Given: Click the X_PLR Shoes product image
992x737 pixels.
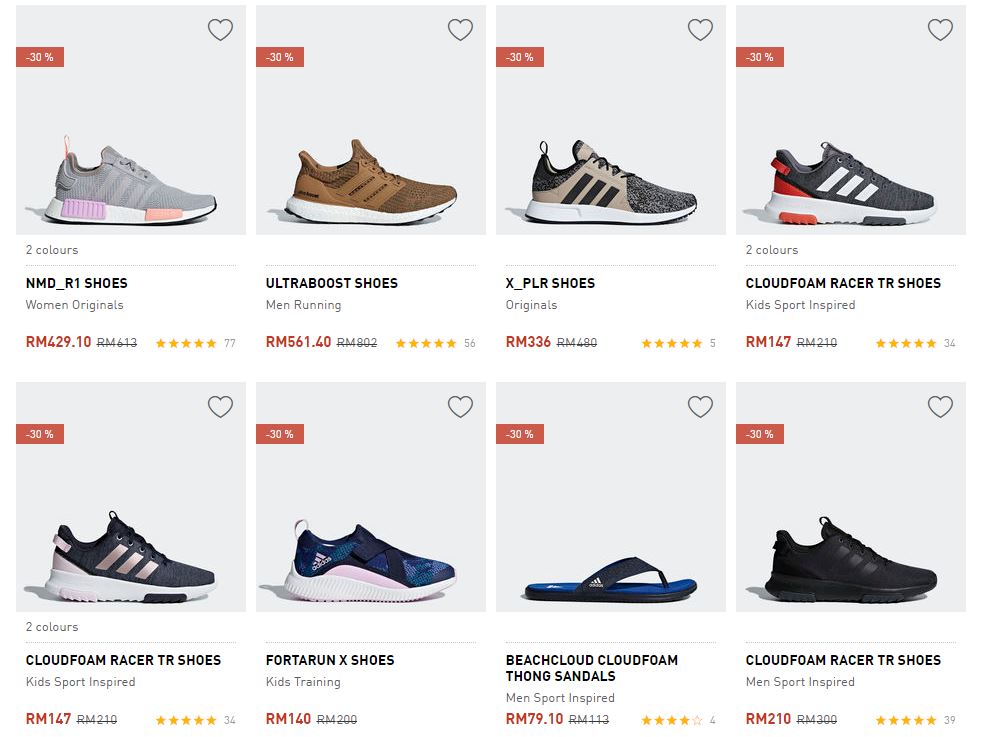Looking at the screenshot, I should click(x=610, y=180).
